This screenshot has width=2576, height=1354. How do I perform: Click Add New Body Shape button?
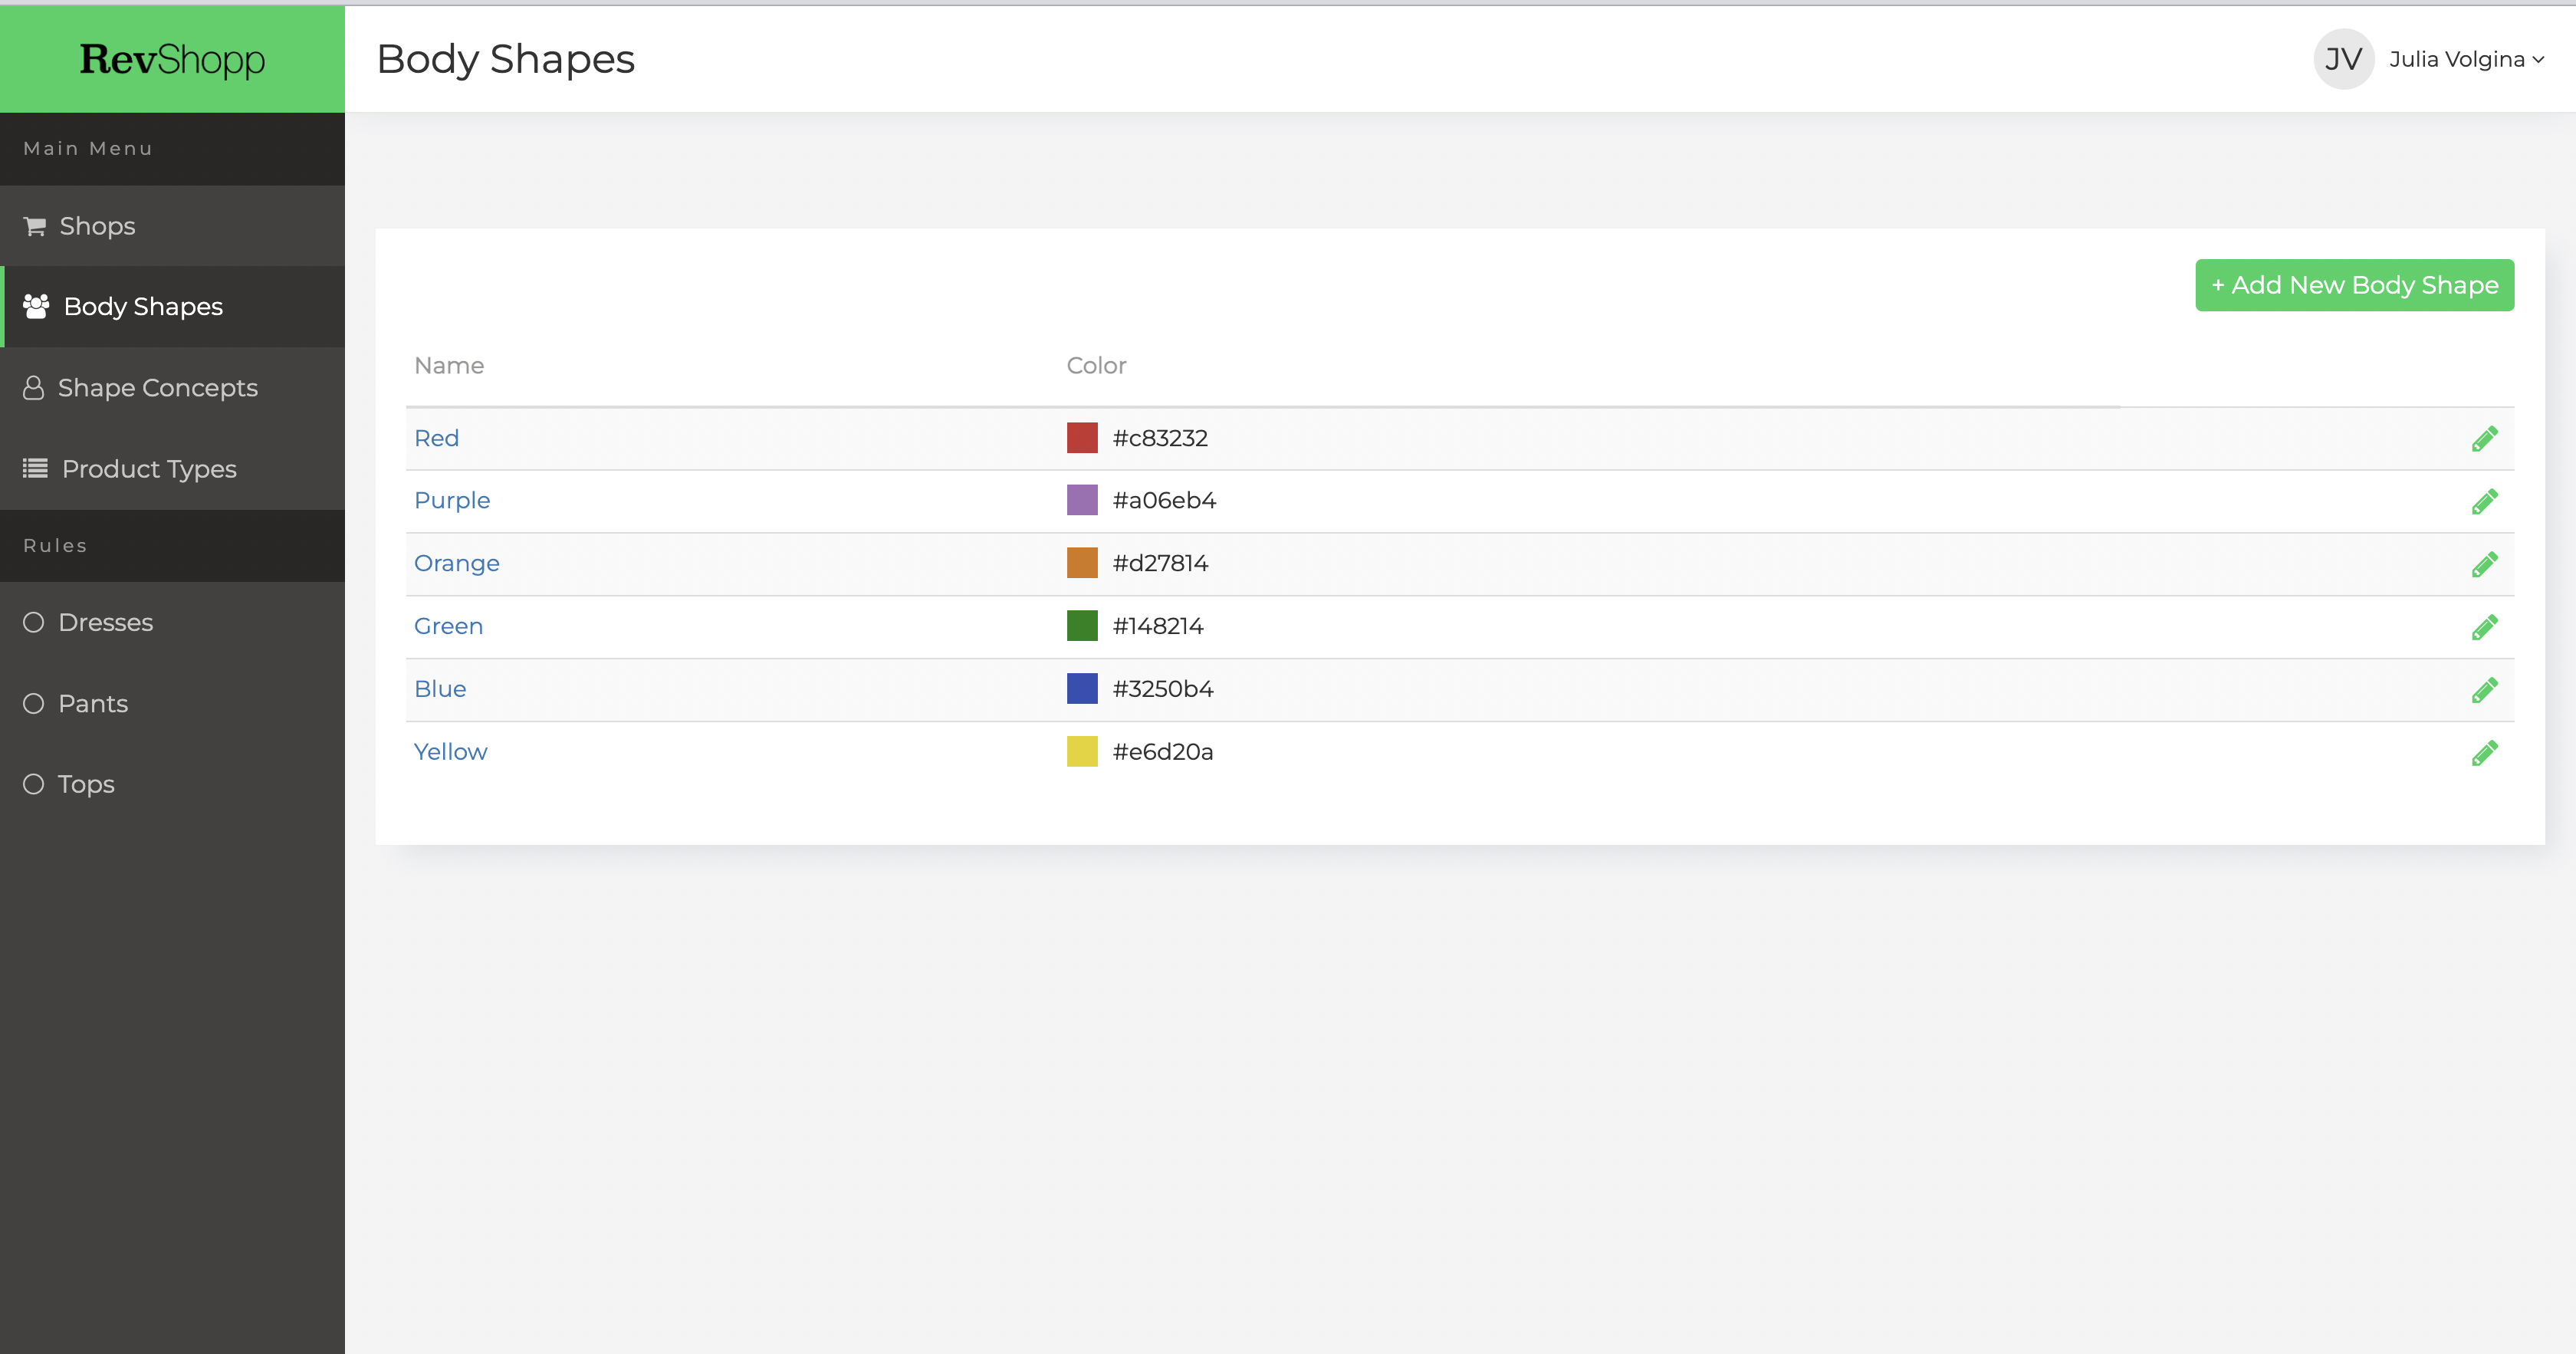point(2354,285)
